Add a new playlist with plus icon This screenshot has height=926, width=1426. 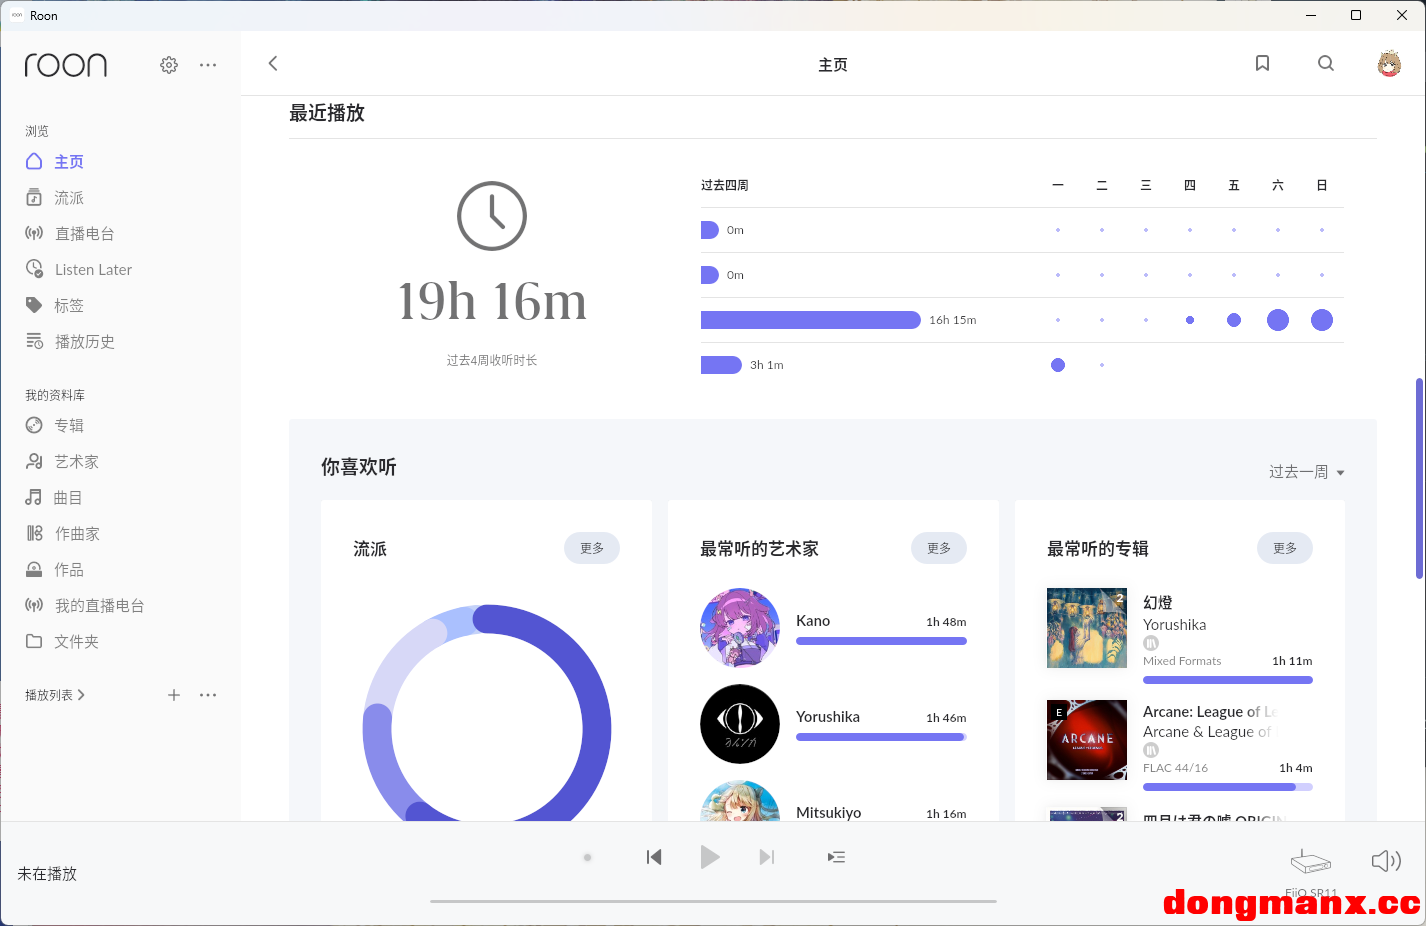[174, 695]
